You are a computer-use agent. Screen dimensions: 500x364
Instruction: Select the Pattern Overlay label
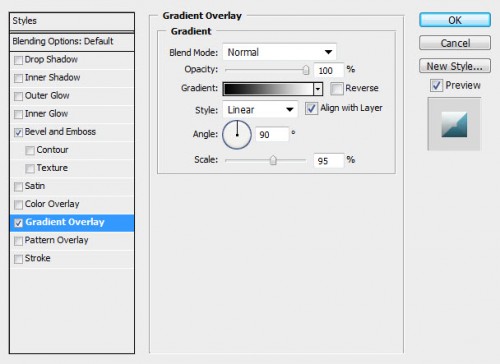[57, 240]
